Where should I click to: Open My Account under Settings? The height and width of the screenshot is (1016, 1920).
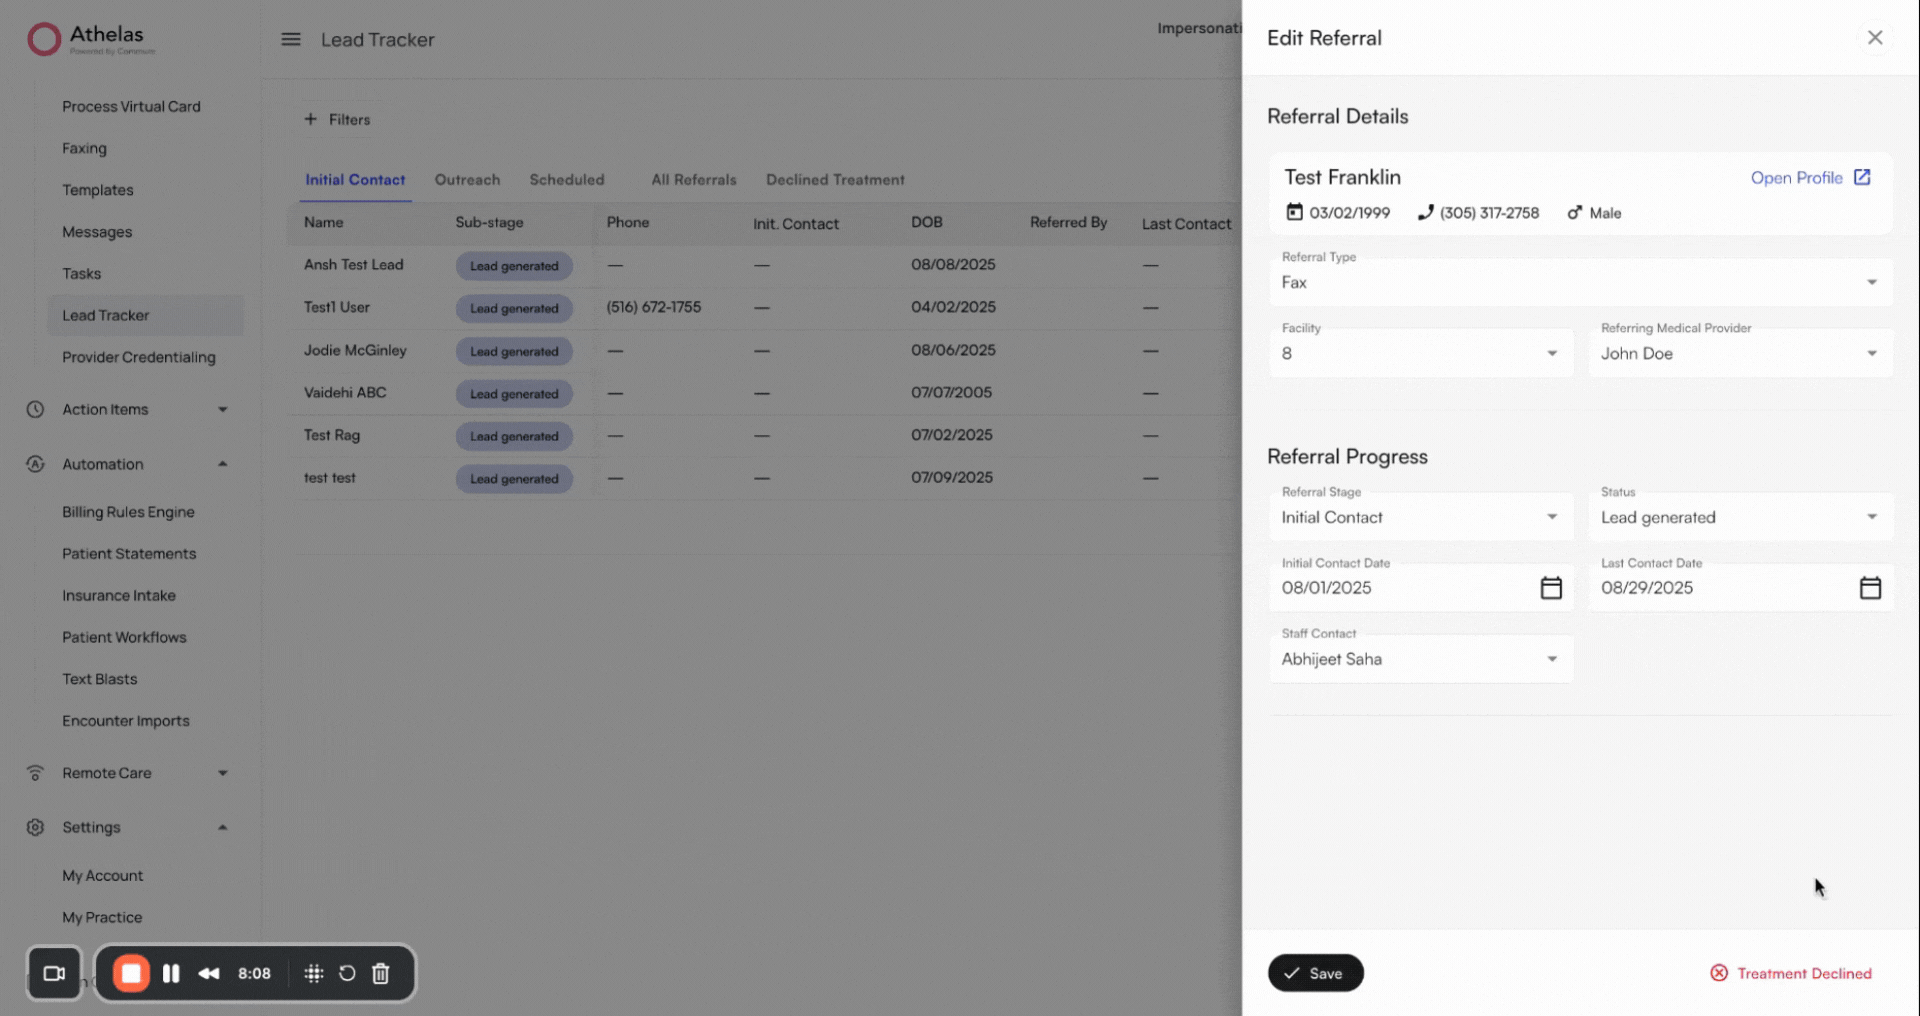coord(102,876)
